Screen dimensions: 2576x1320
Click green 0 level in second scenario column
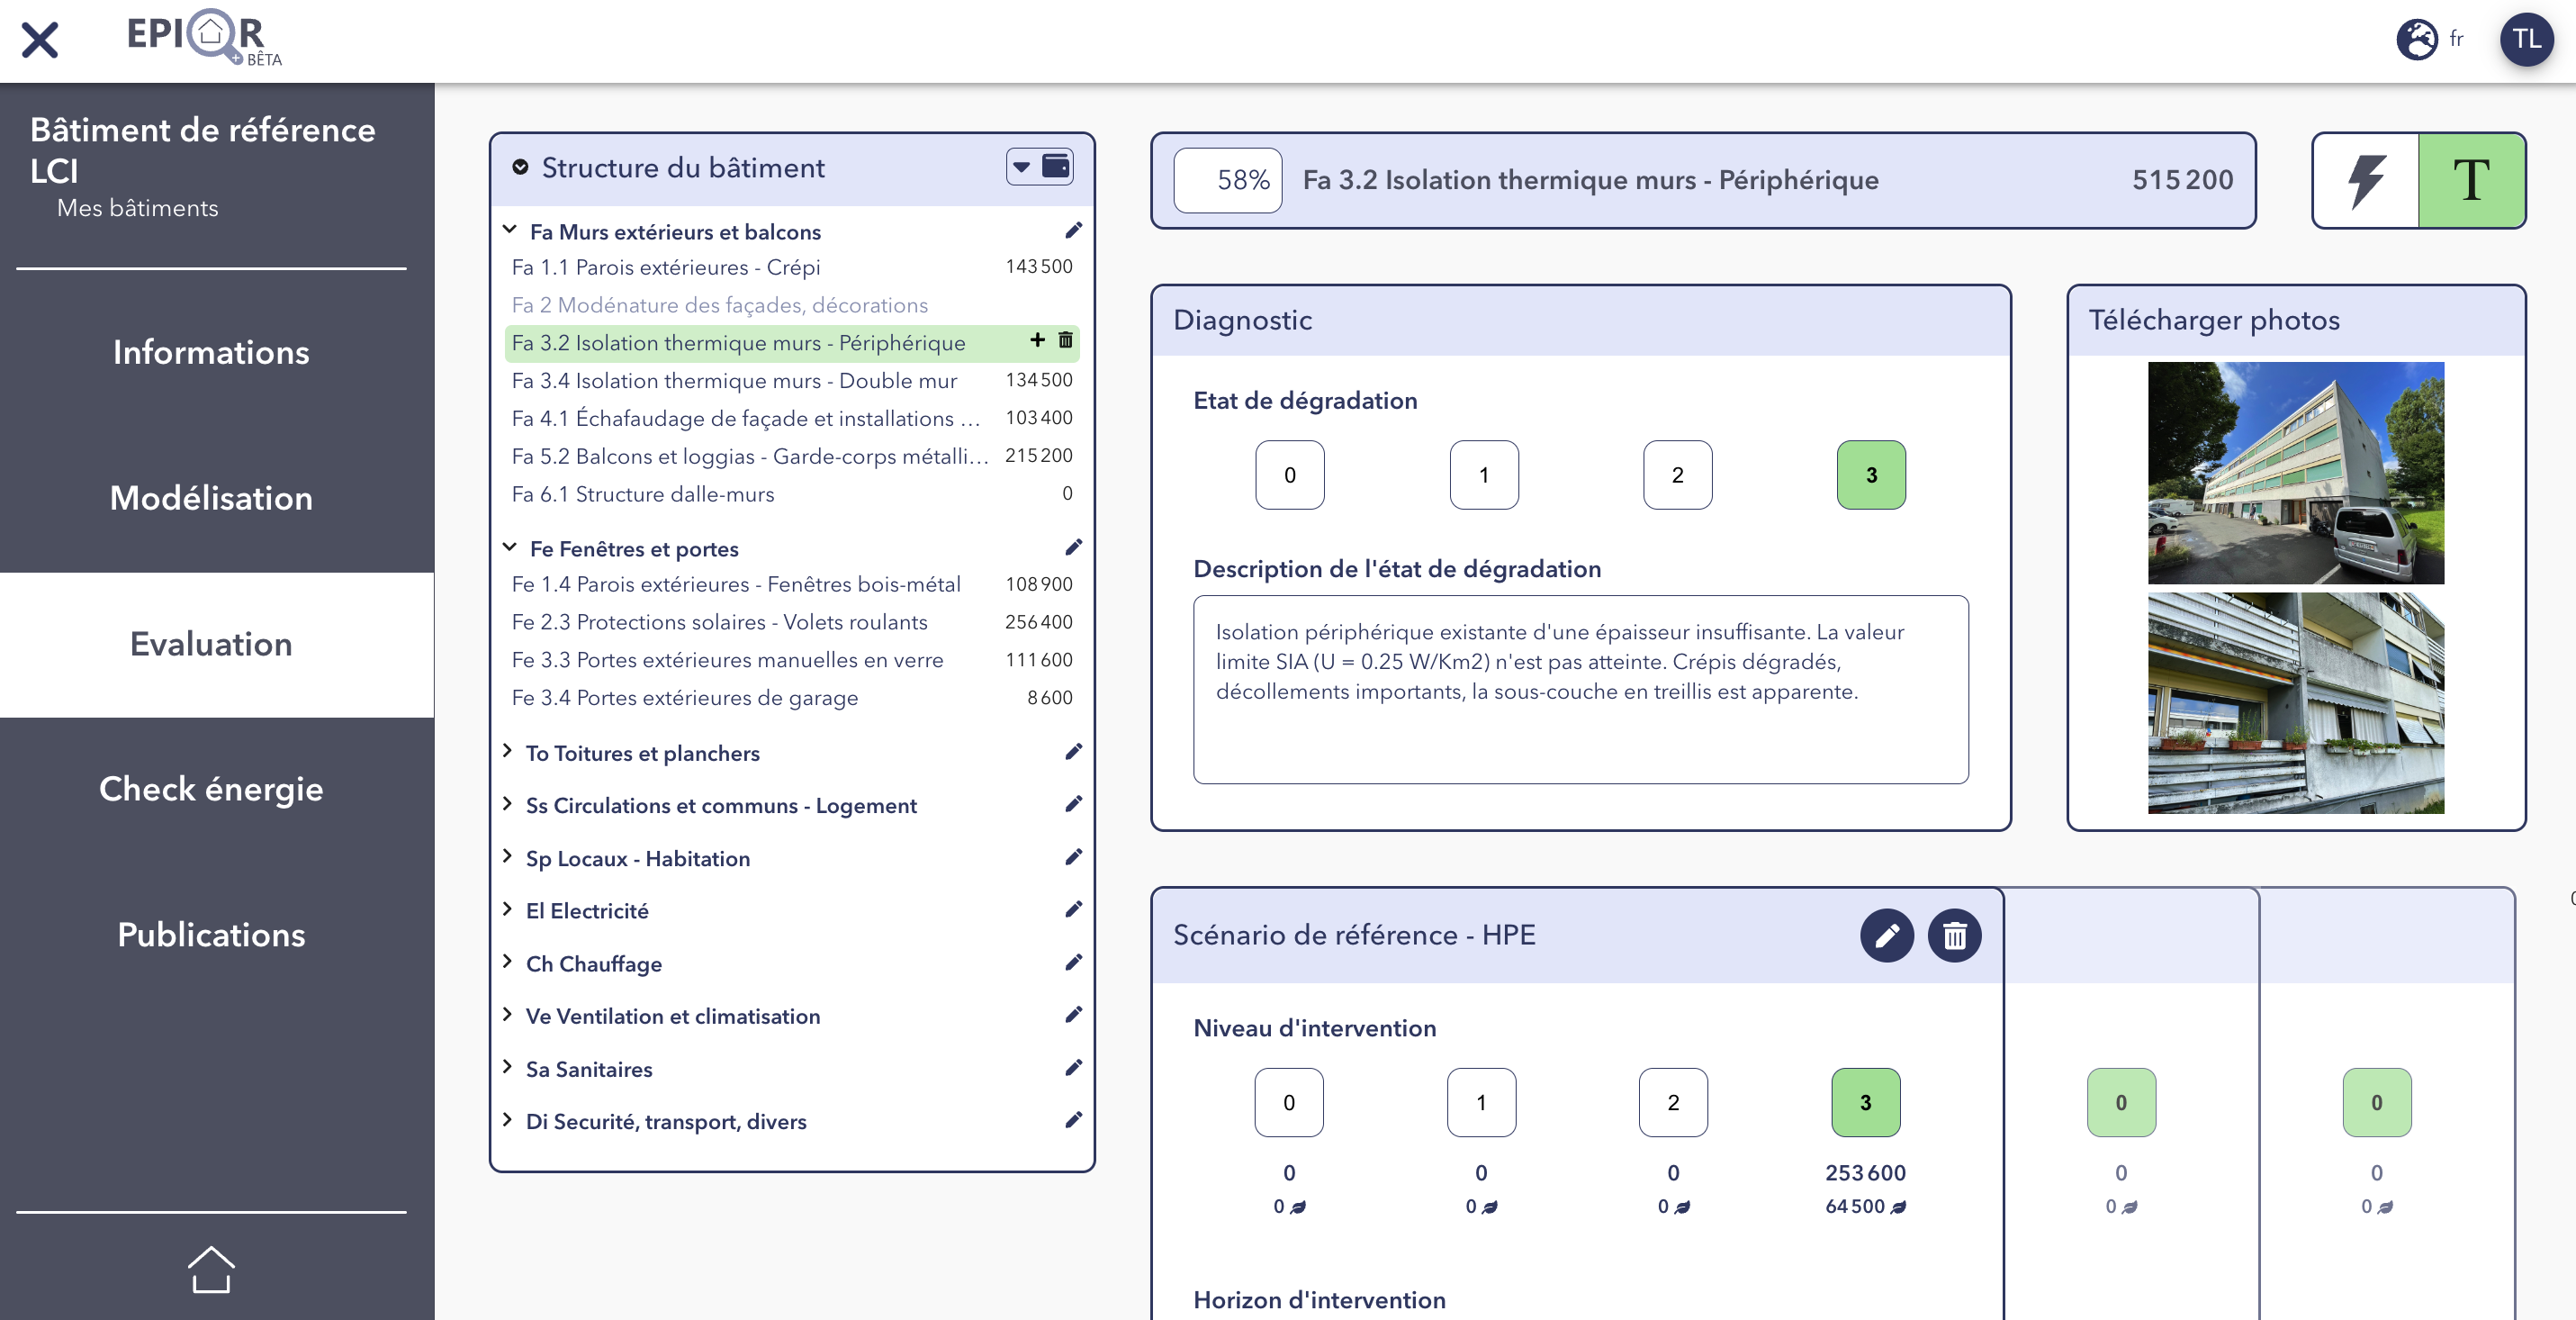point(2121,1102)
